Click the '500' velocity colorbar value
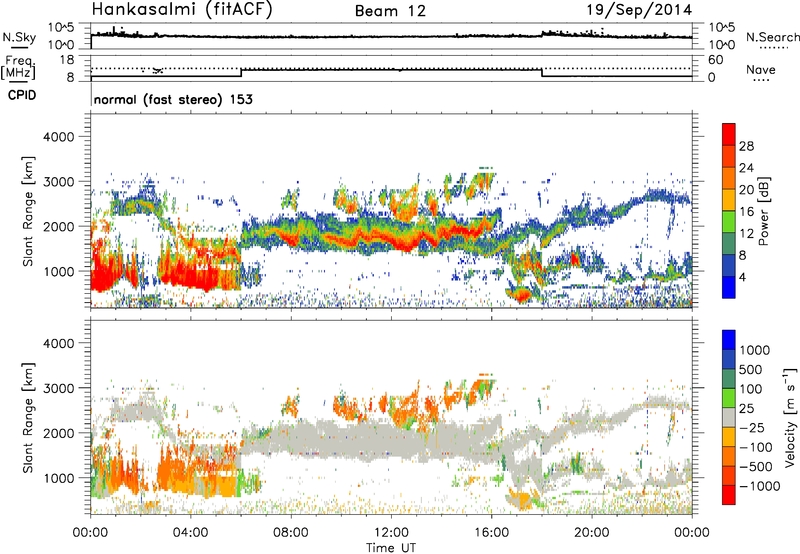The image size is (800, 554). 751,369
